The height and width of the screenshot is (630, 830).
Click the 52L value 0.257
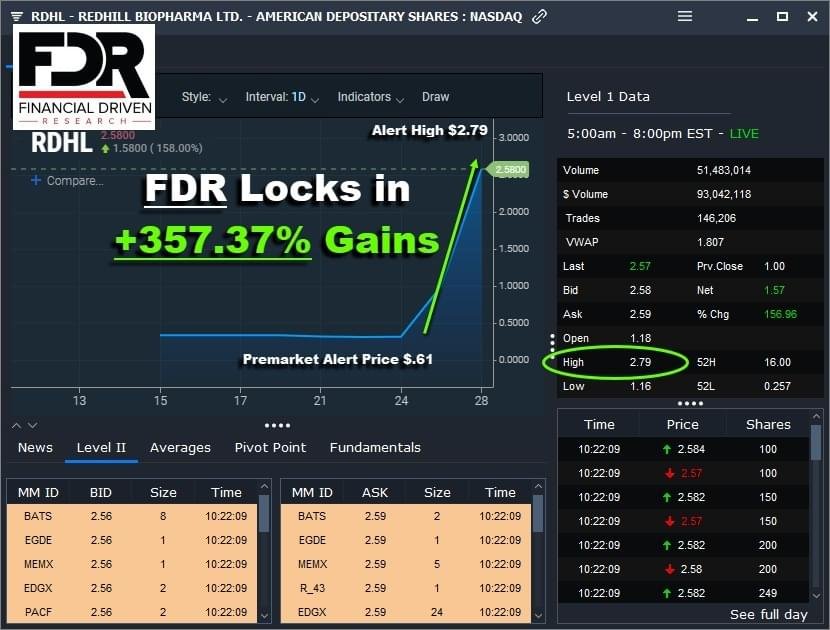click(x=777, y=386)
